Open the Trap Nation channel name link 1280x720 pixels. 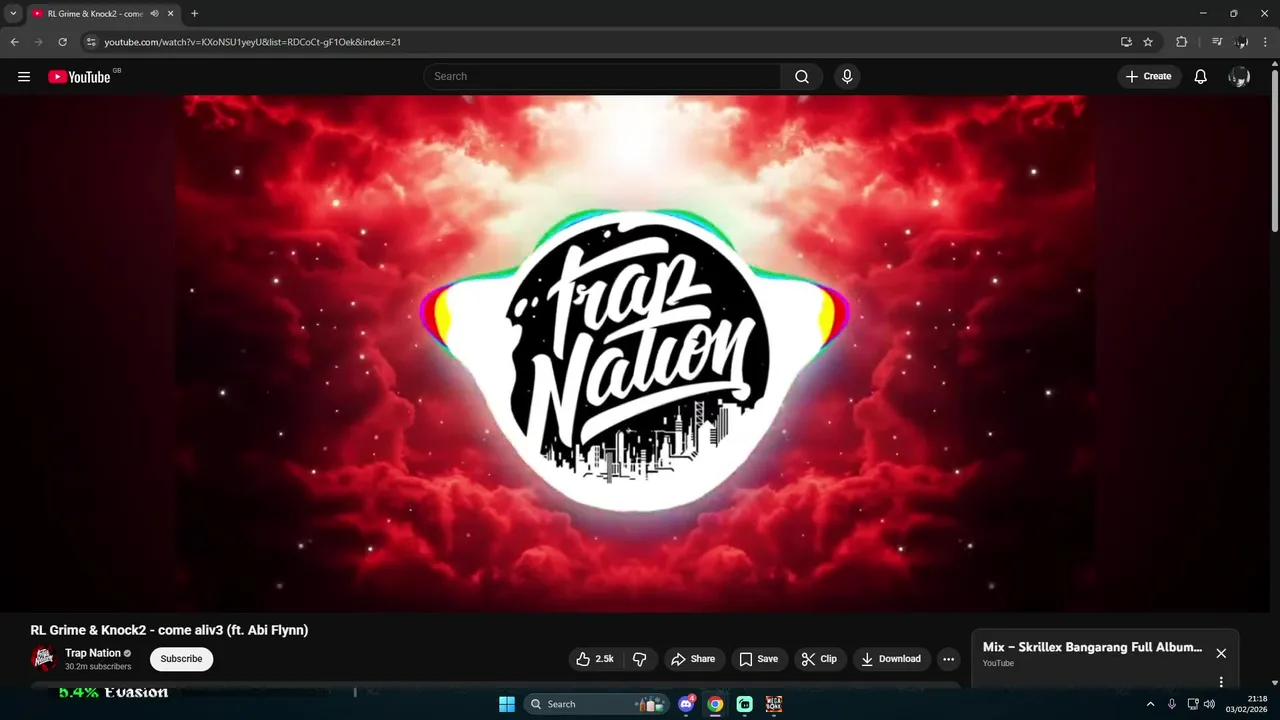coord(93,653)
